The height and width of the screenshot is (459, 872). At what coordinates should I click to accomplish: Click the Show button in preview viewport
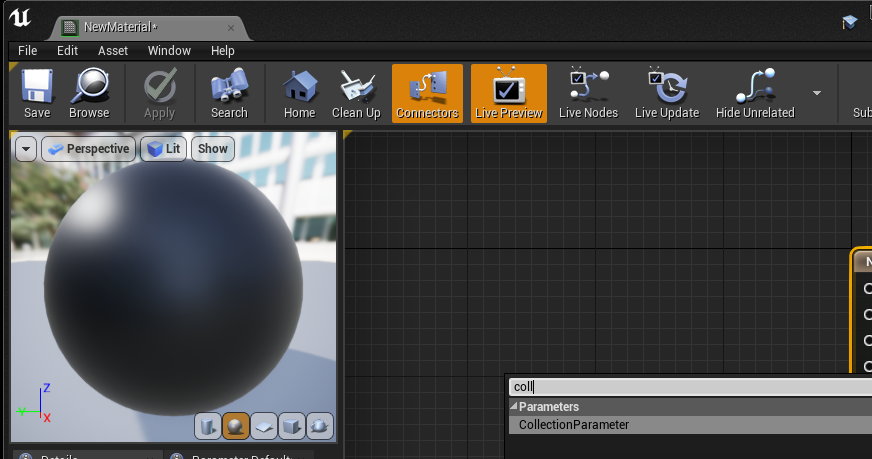point(212,149)
